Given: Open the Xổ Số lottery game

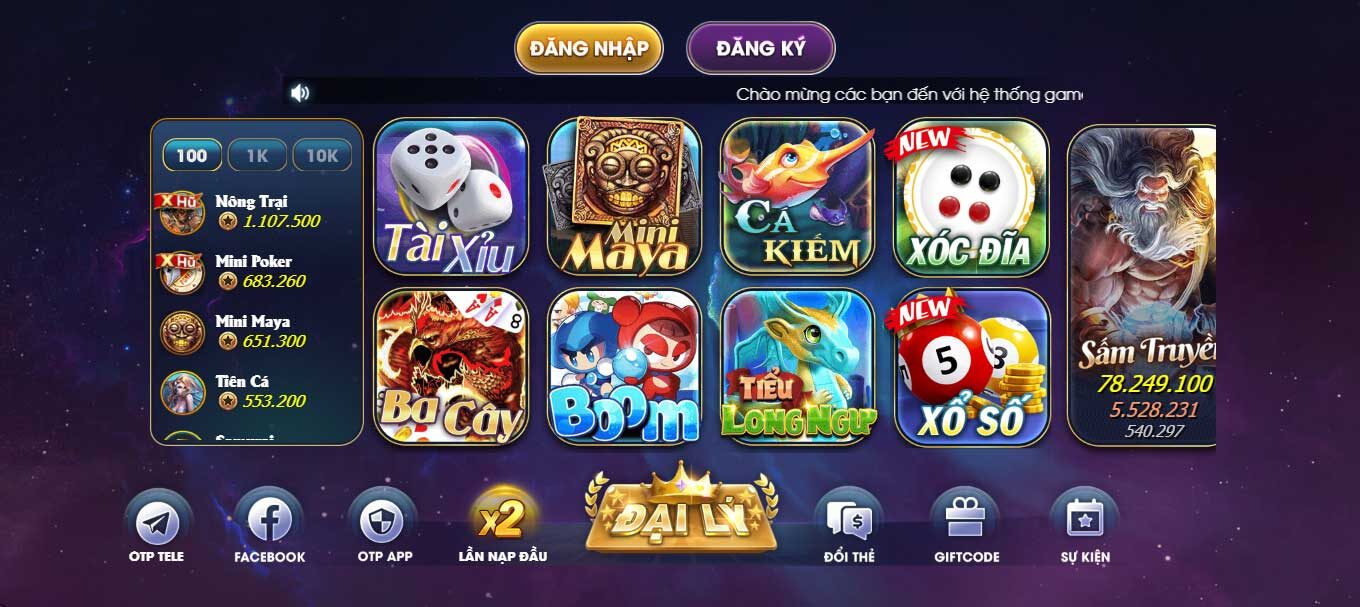Looking at the screenshot, I should pos(970,367).
